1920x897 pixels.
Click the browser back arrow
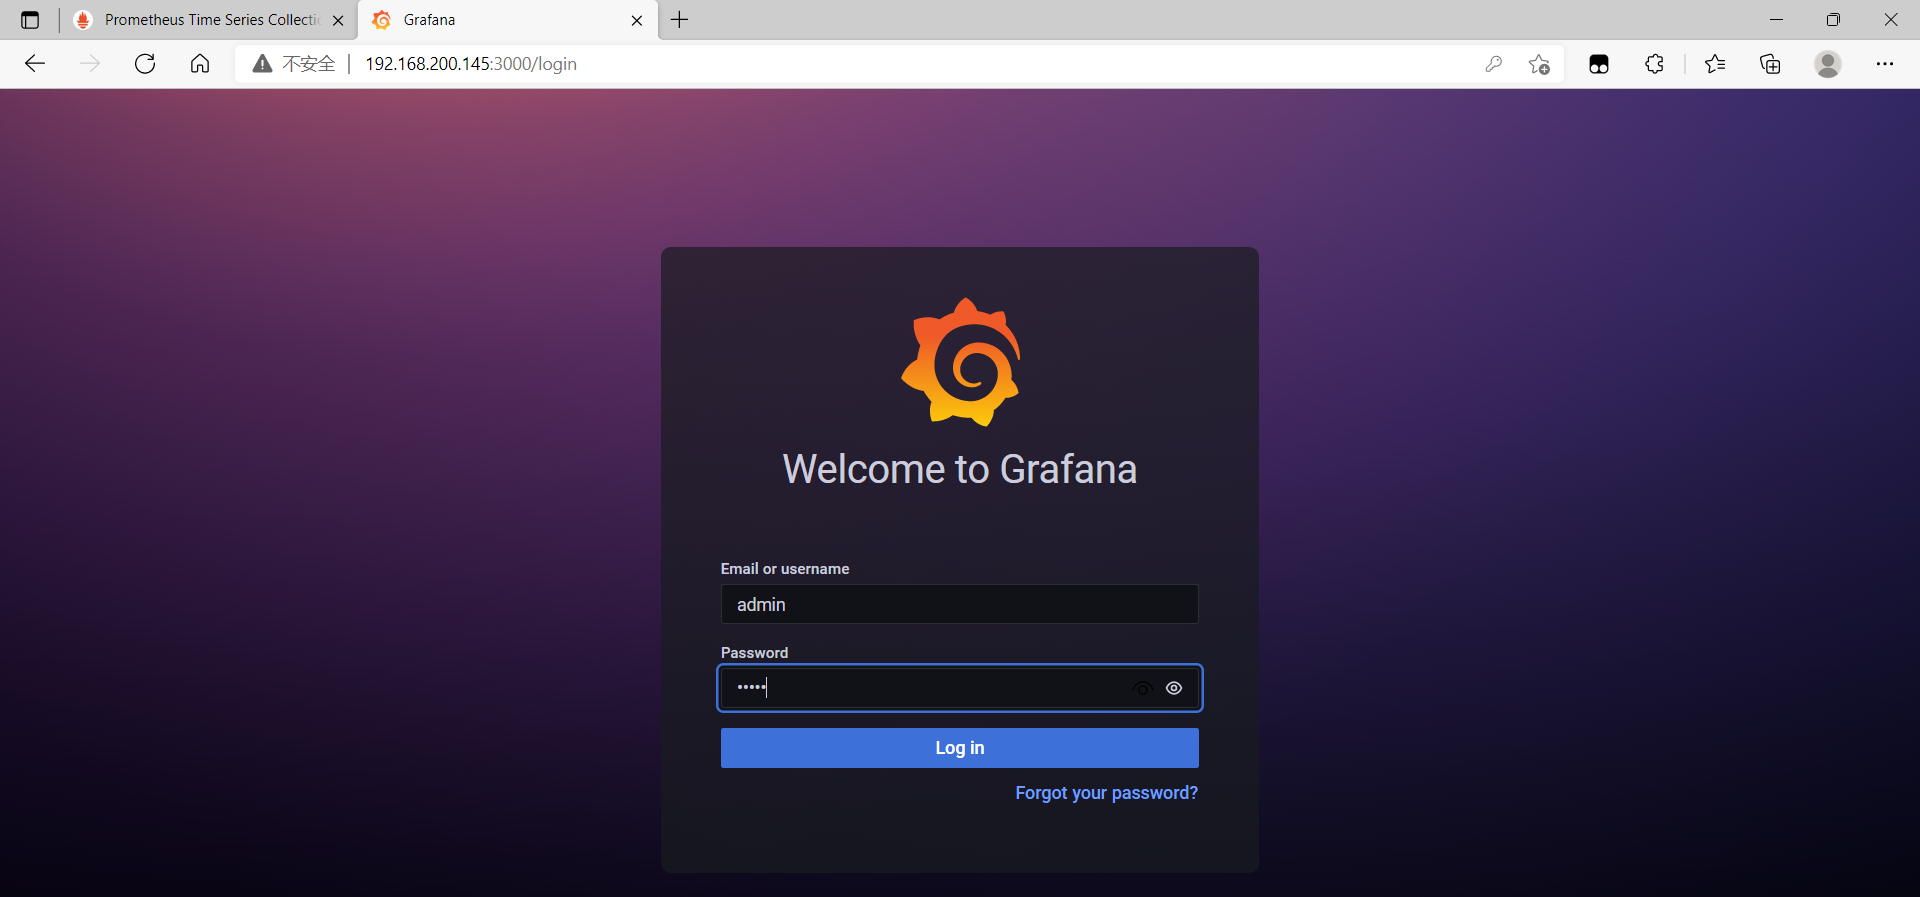(35, 64)
